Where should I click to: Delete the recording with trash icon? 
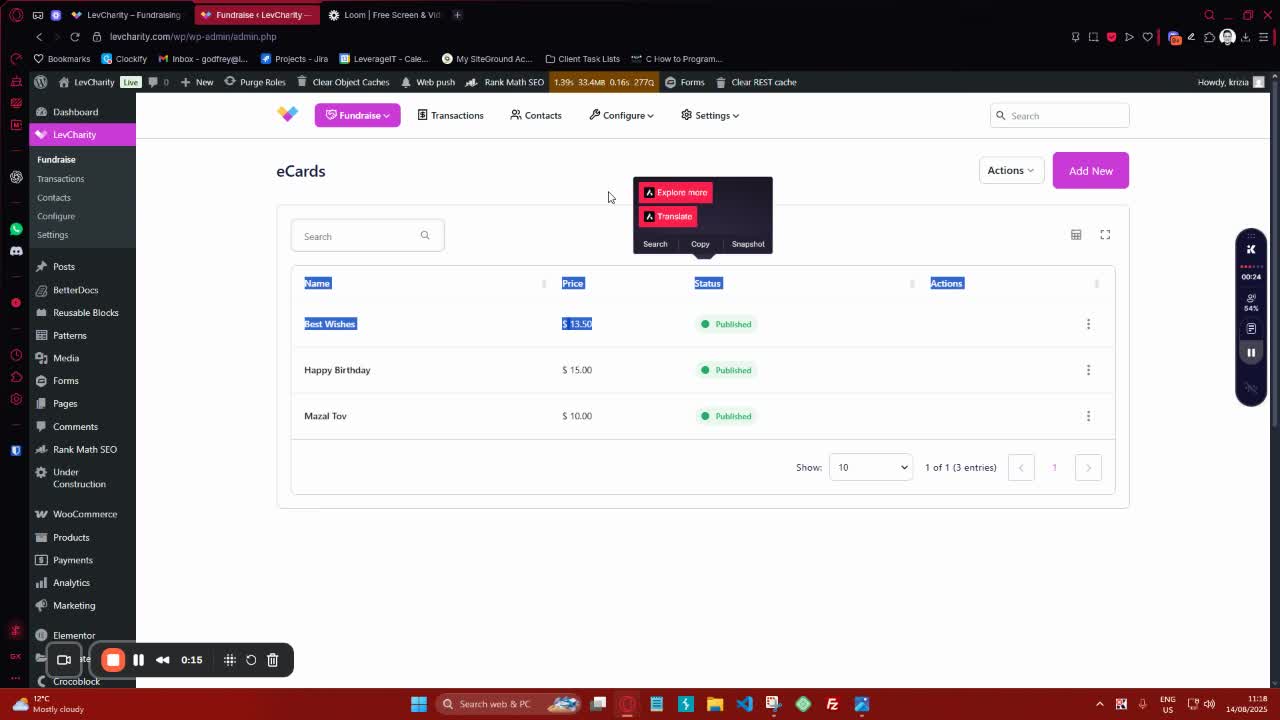point(272,660)
